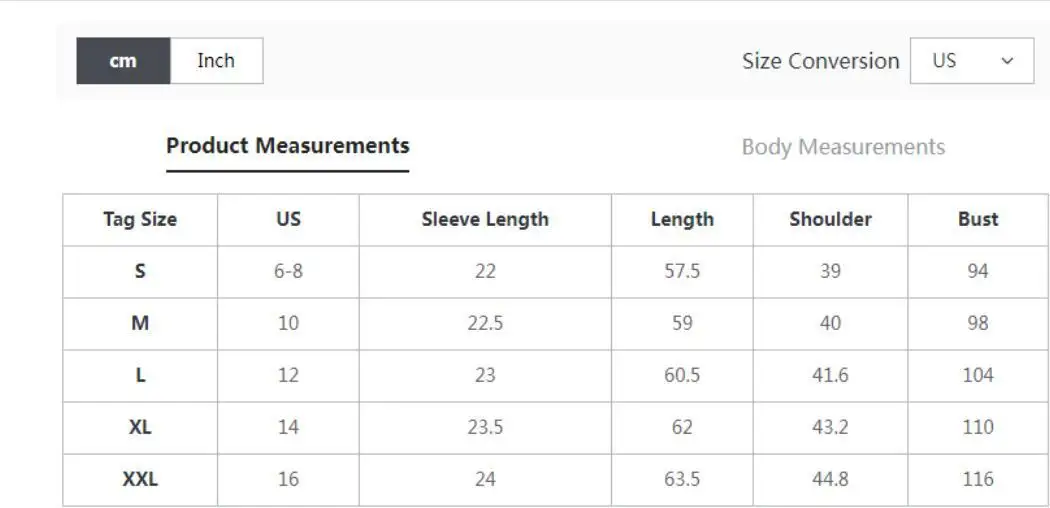The width and height of the screenshot is (1050, 508).
Task: Select the Product Measurements tab
Action: 287,146
